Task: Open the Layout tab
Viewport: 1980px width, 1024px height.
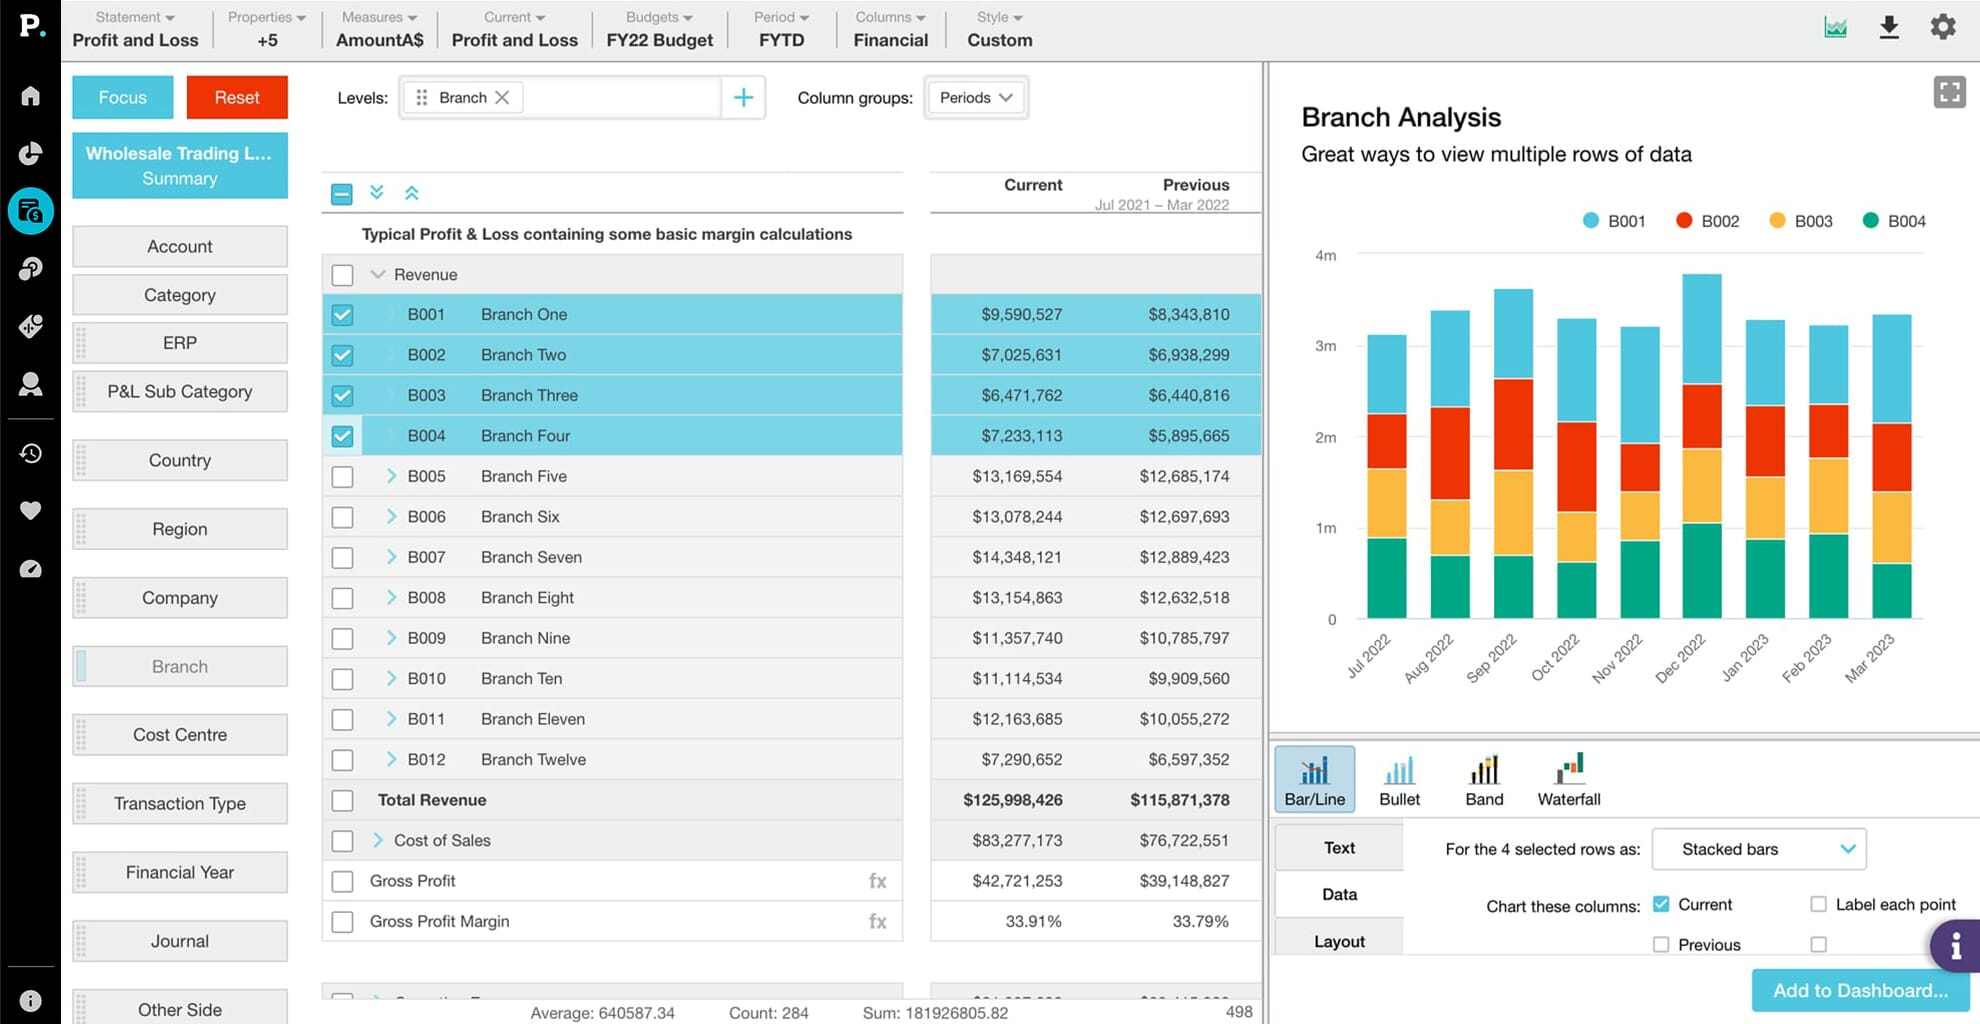Action: coord(1339,941)
